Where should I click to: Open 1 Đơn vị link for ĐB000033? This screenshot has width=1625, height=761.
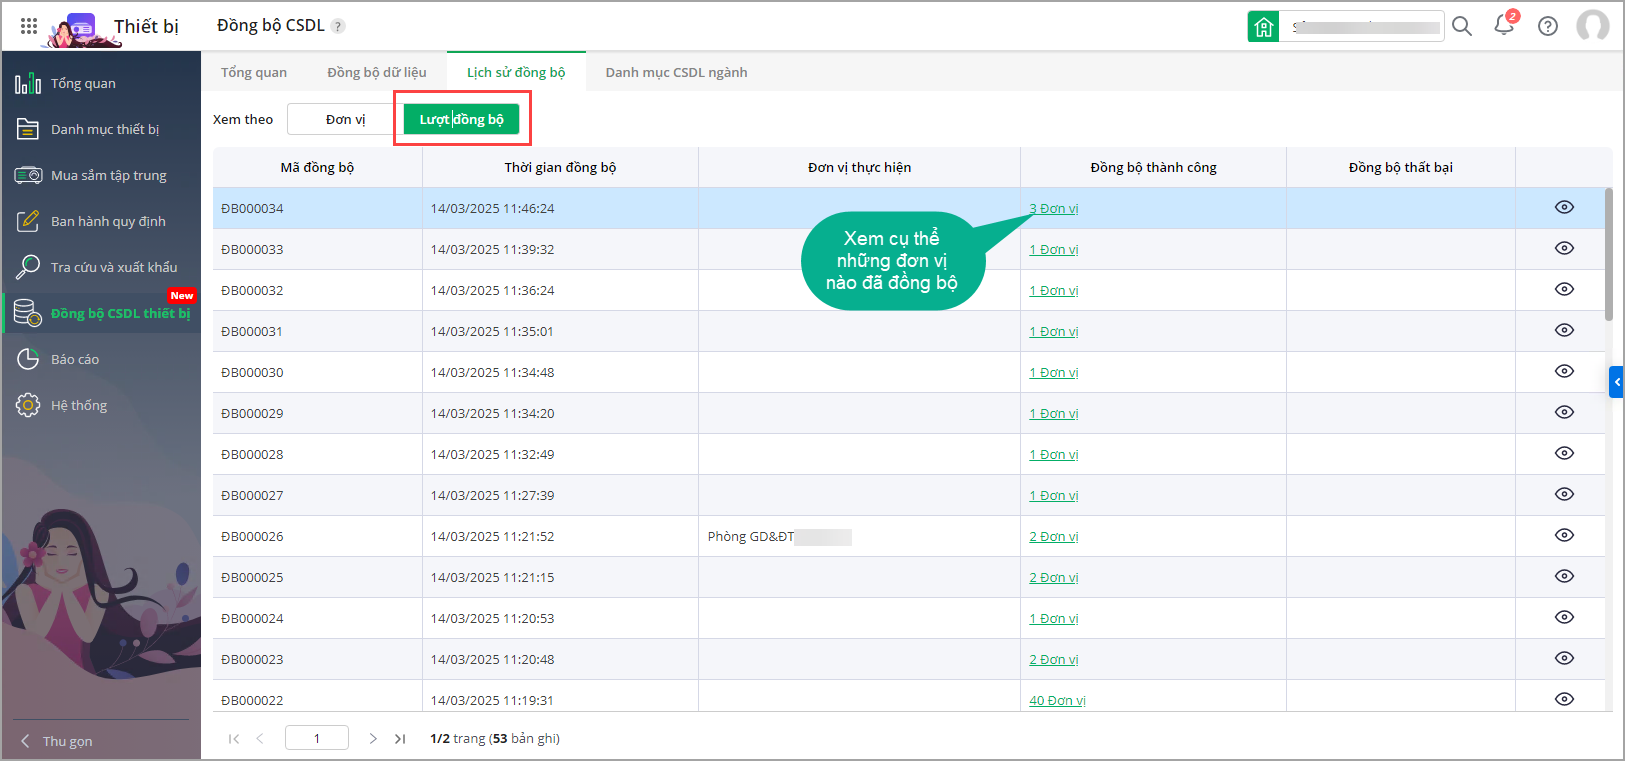click(x=1054, y=249)
